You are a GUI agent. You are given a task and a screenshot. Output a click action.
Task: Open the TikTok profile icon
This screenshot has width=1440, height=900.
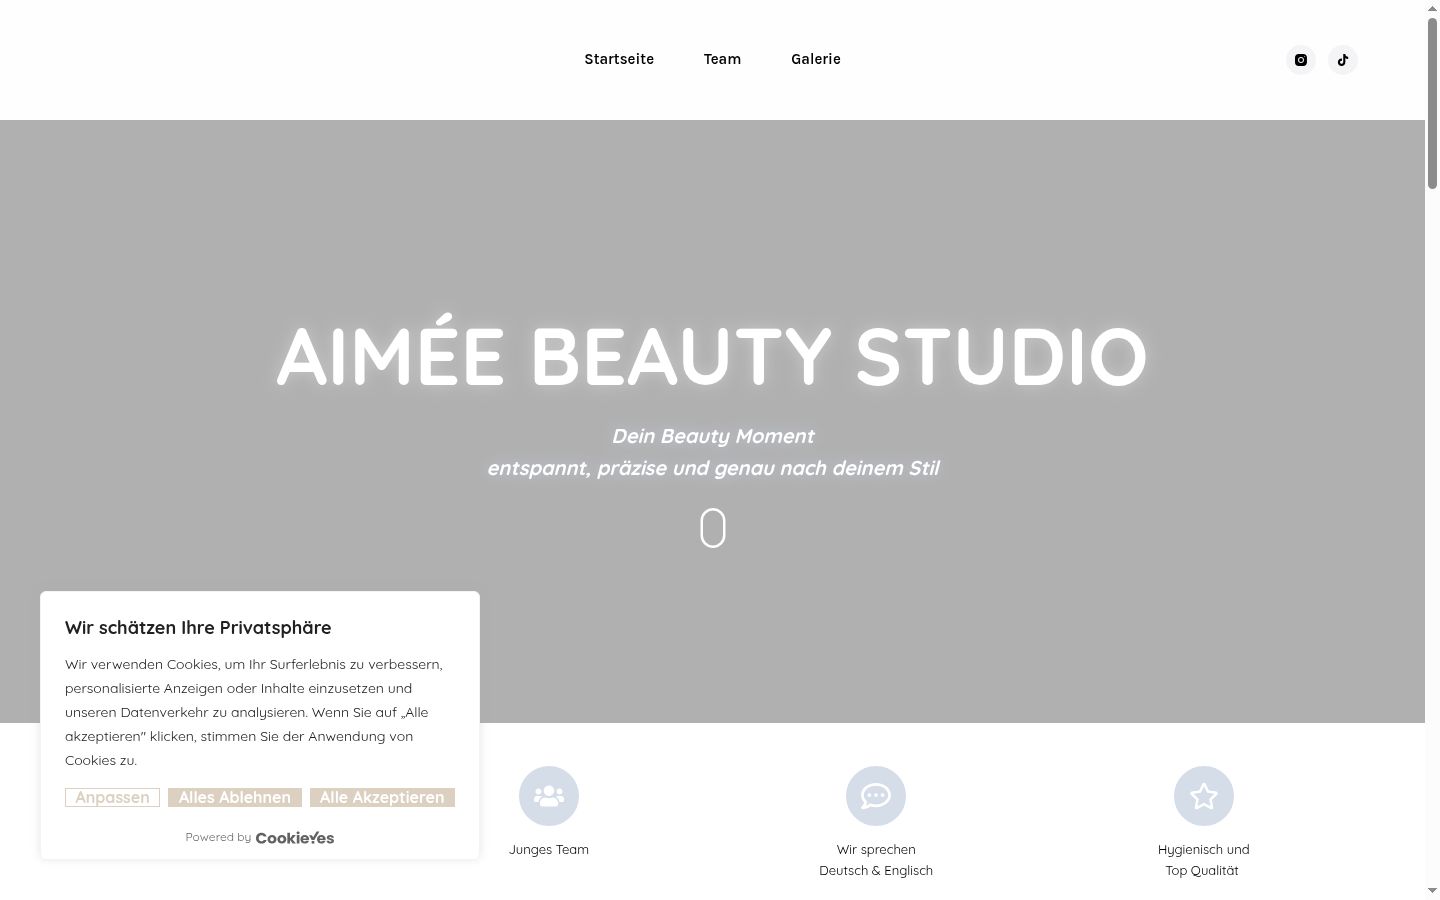pos(1342,60)
